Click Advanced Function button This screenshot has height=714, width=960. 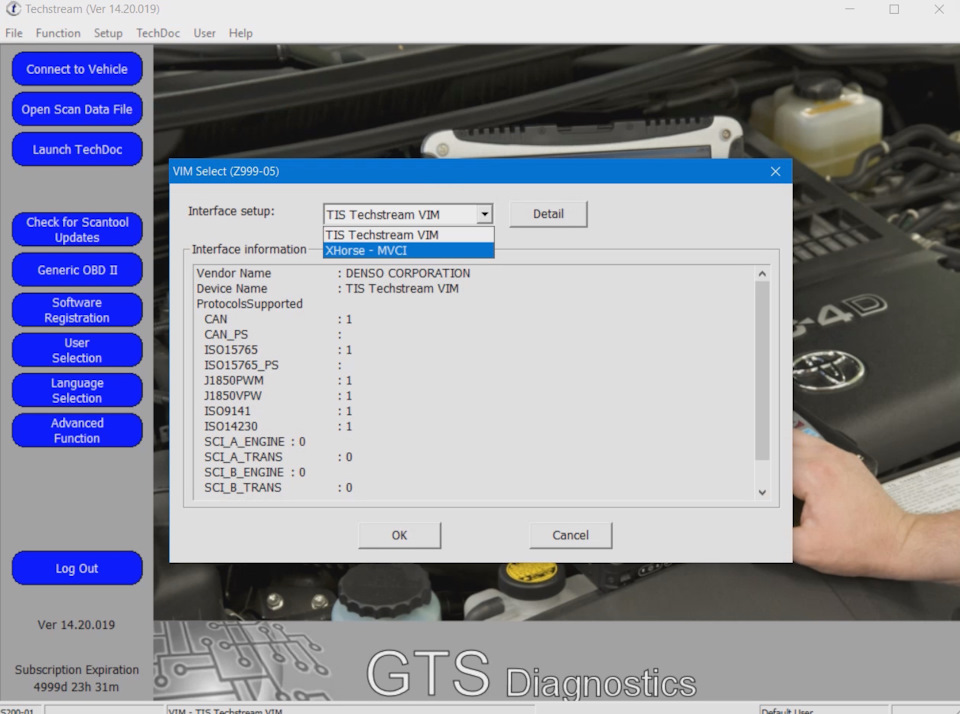[x=77, y=430]
